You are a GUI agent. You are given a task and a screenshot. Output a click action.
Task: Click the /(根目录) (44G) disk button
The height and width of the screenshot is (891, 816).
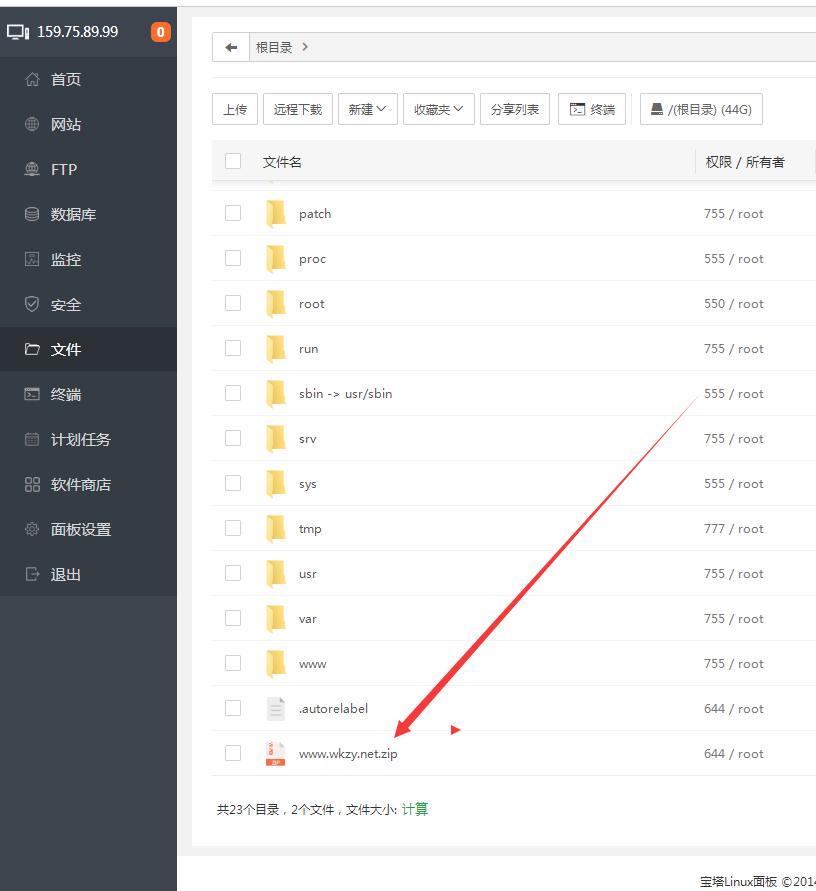coord(701,110)
